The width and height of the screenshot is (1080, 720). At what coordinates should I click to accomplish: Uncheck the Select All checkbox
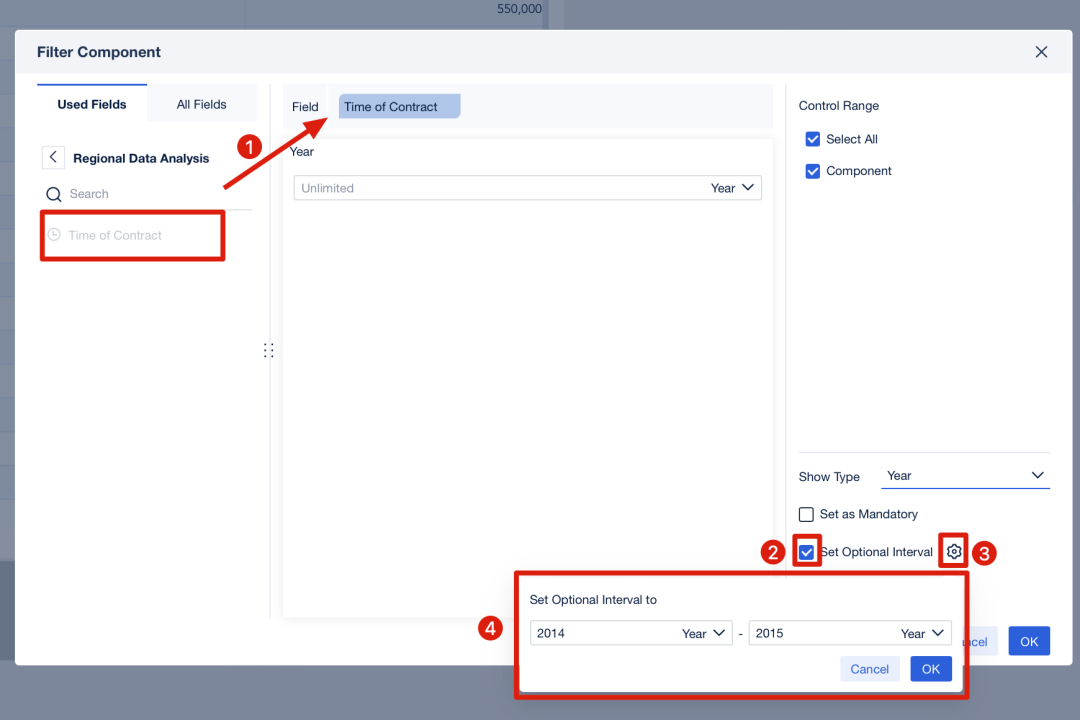[x=813, y=139]
